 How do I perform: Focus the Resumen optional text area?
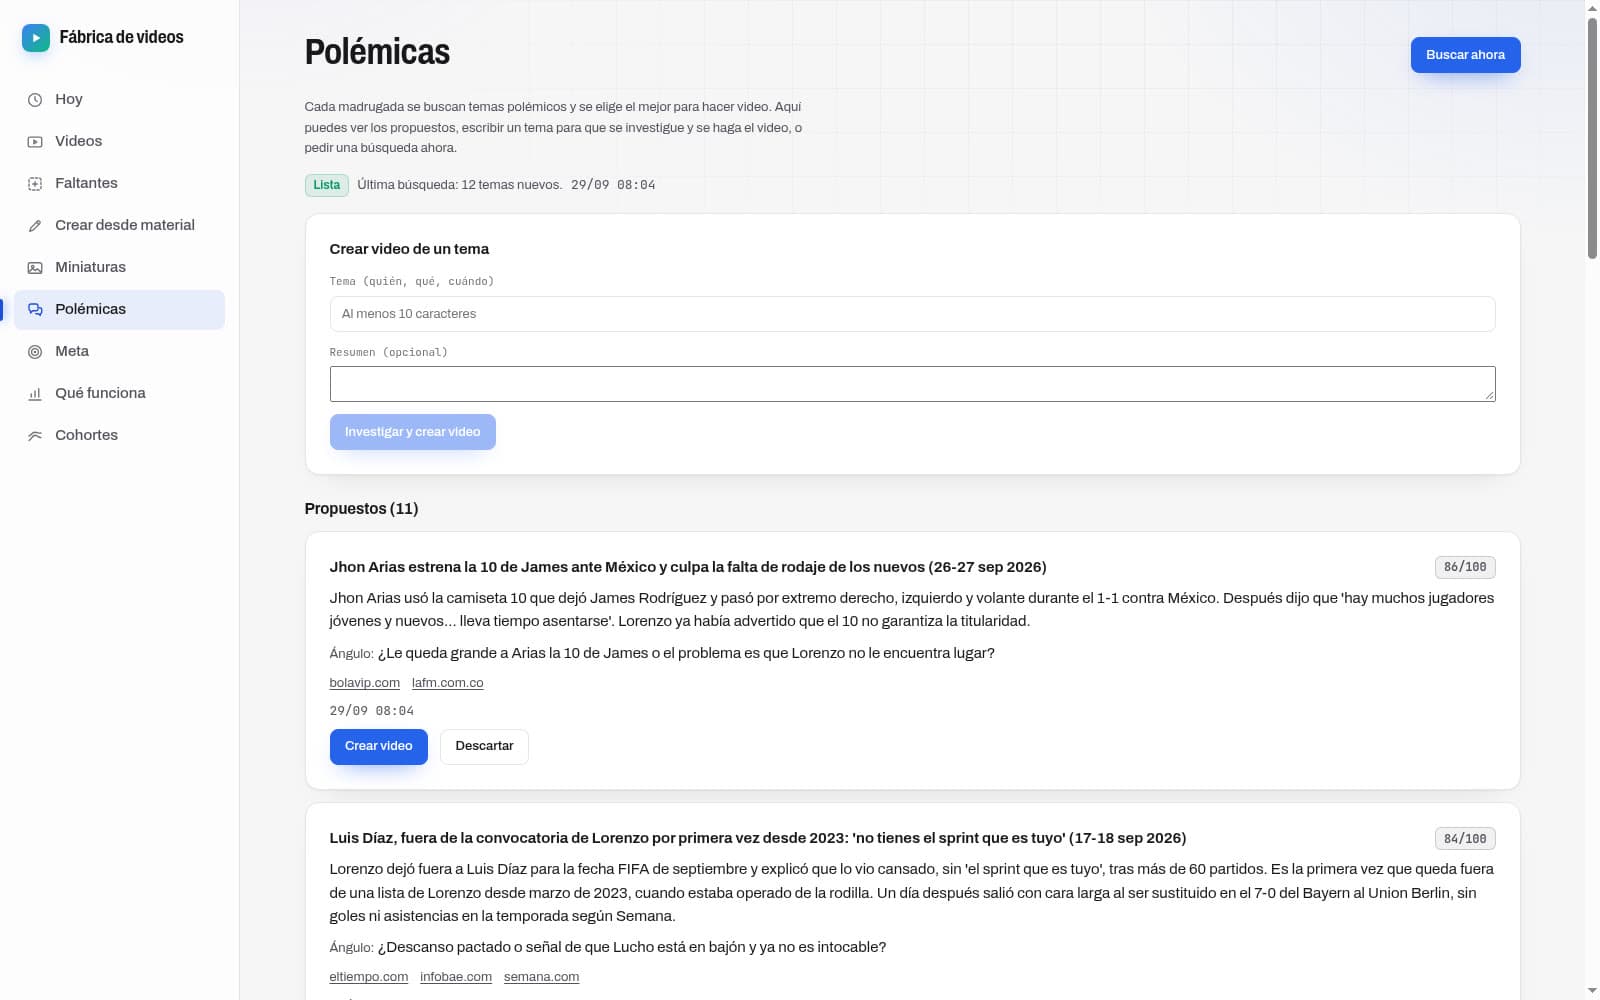[912, 384]
